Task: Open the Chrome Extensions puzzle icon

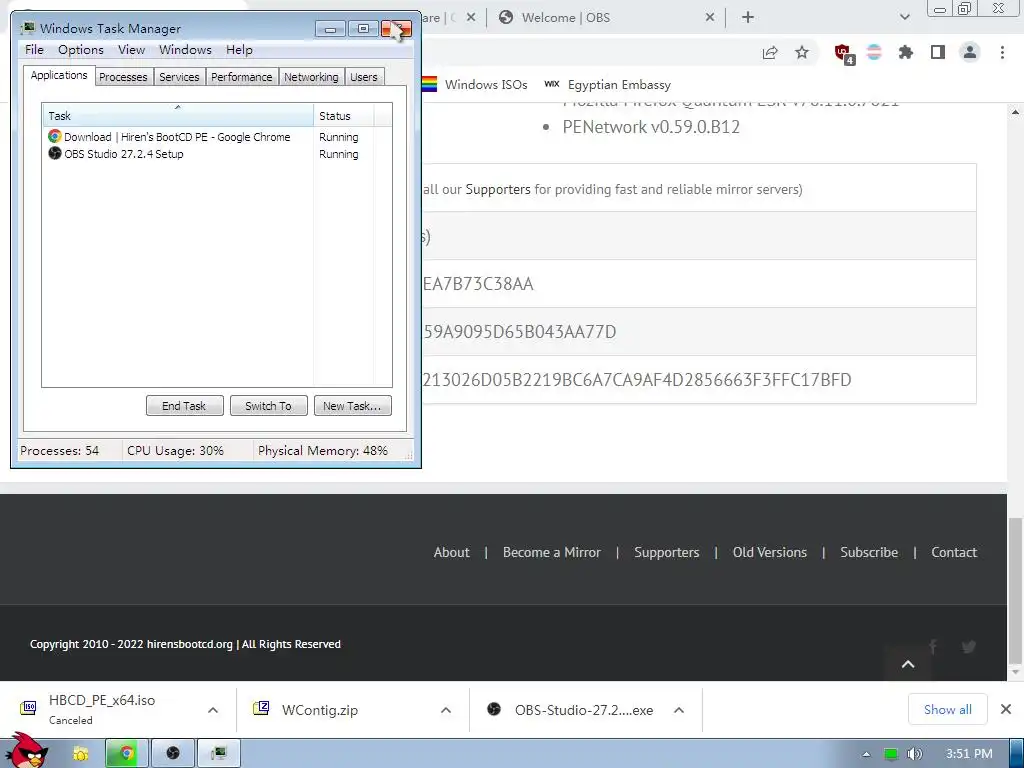Action: click(905, 53)
